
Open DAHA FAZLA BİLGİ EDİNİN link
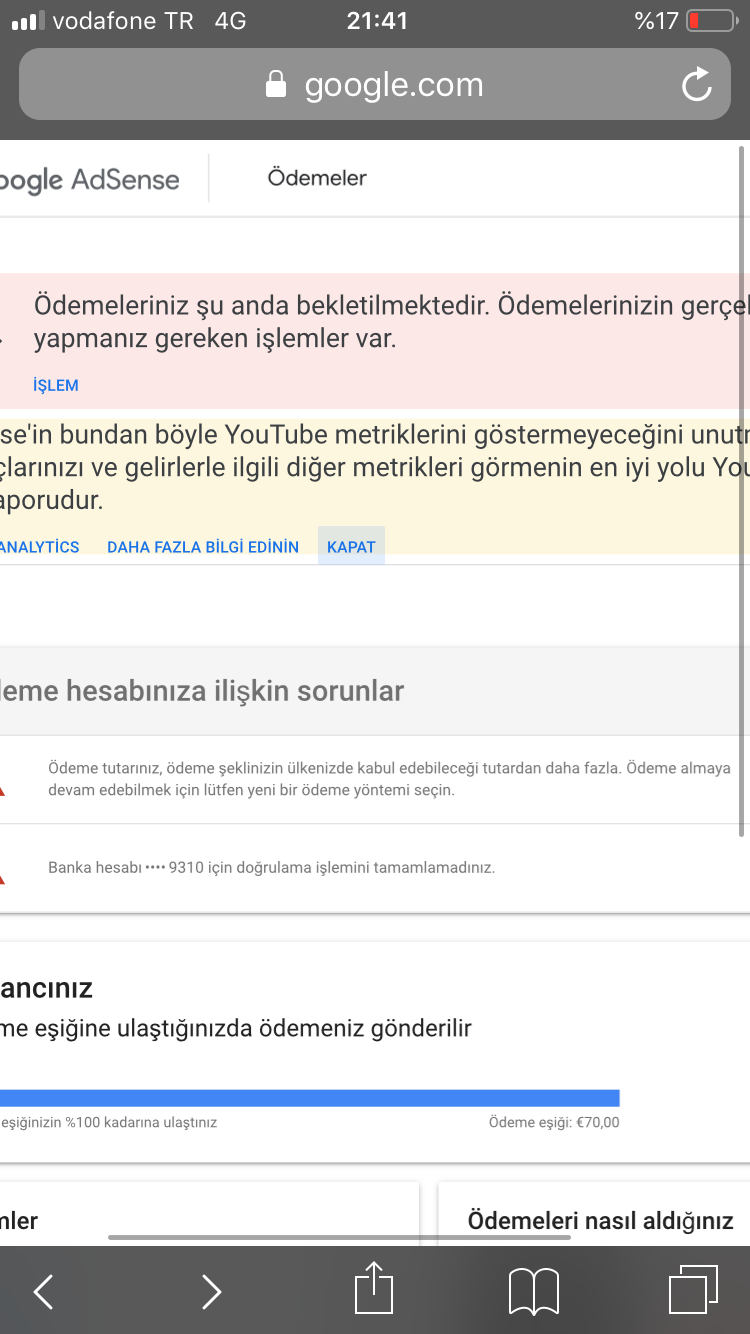(203, 547)
